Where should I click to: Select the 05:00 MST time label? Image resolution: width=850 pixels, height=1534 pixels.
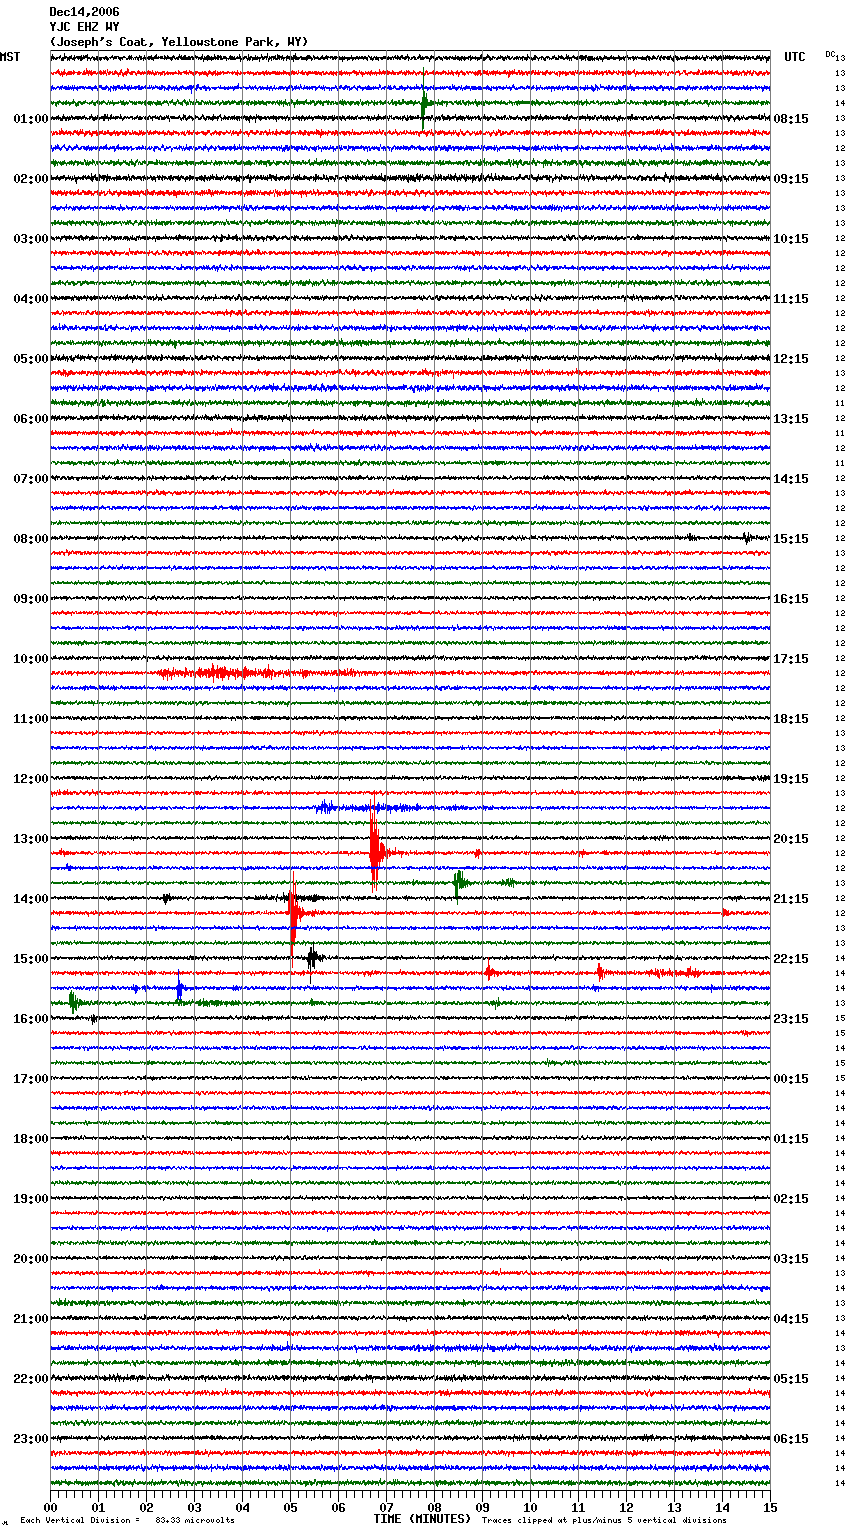point(30,359)
